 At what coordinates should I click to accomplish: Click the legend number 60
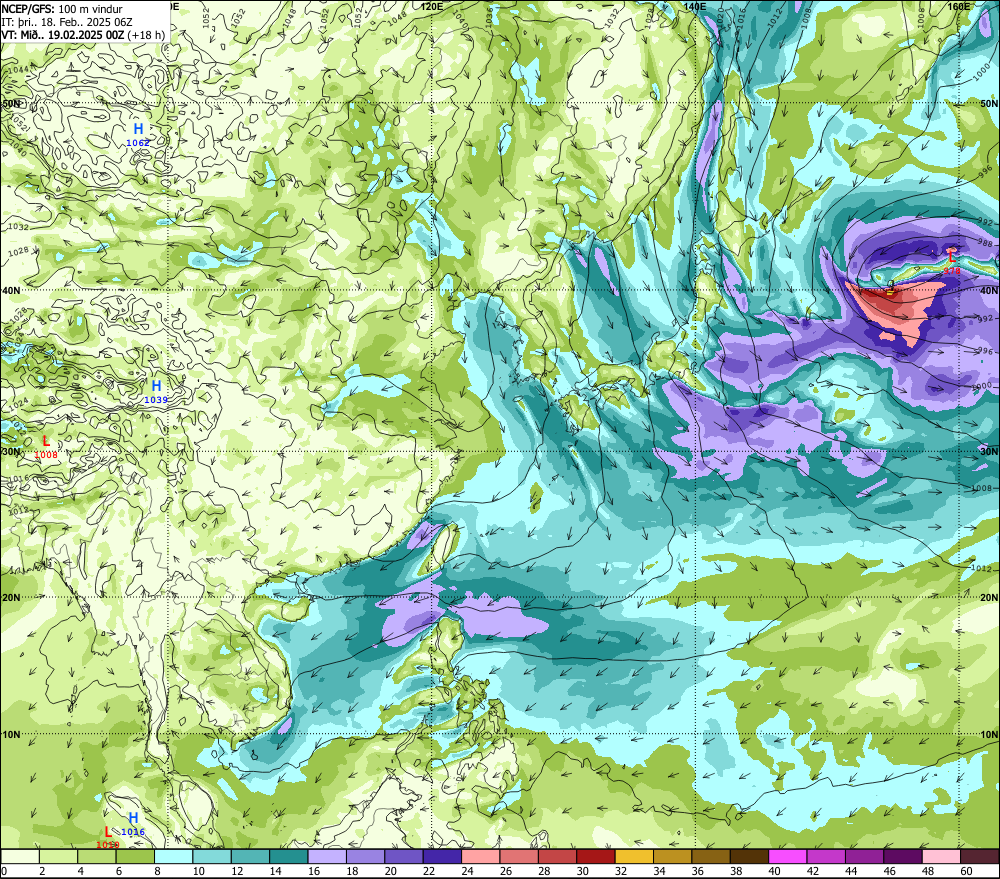[966, 871]
